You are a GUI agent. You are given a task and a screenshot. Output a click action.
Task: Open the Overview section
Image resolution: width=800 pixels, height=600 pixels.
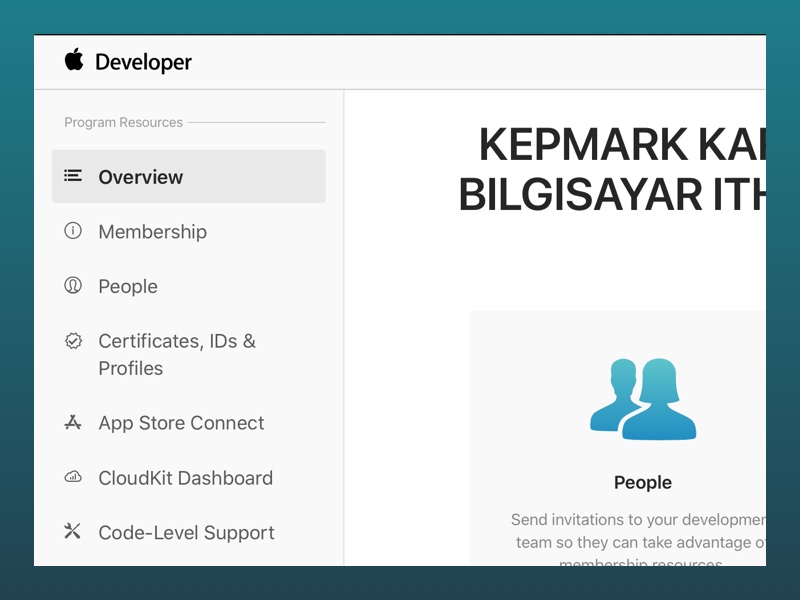coord(140,176)
